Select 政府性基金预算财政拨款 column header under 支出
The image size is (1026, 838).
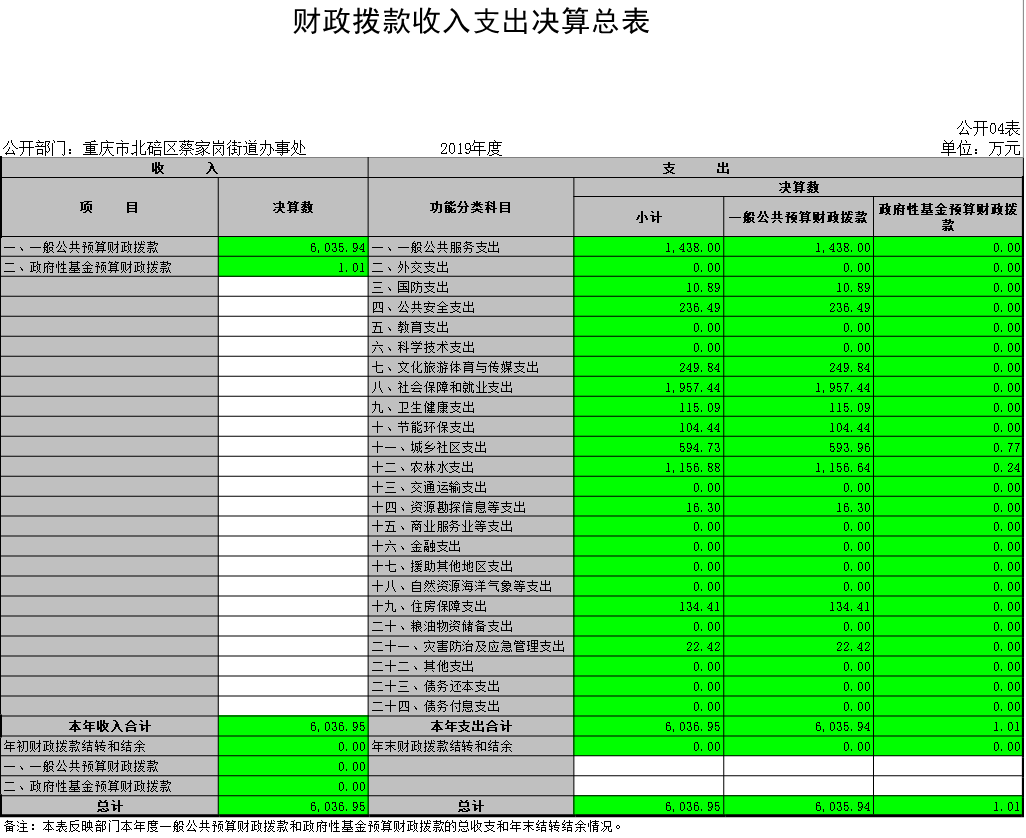coord(948,217)
